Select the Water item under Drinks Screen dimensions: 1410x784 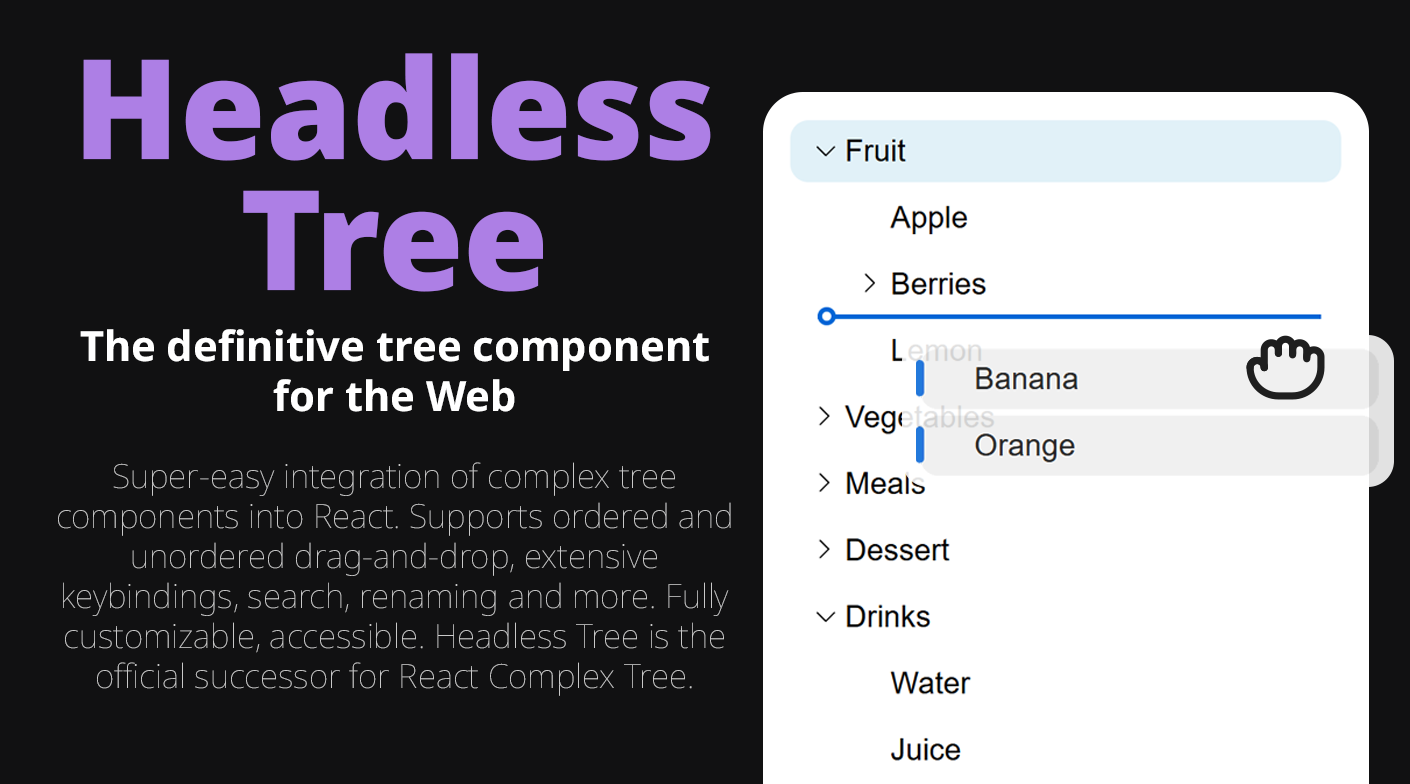[929, 682]
